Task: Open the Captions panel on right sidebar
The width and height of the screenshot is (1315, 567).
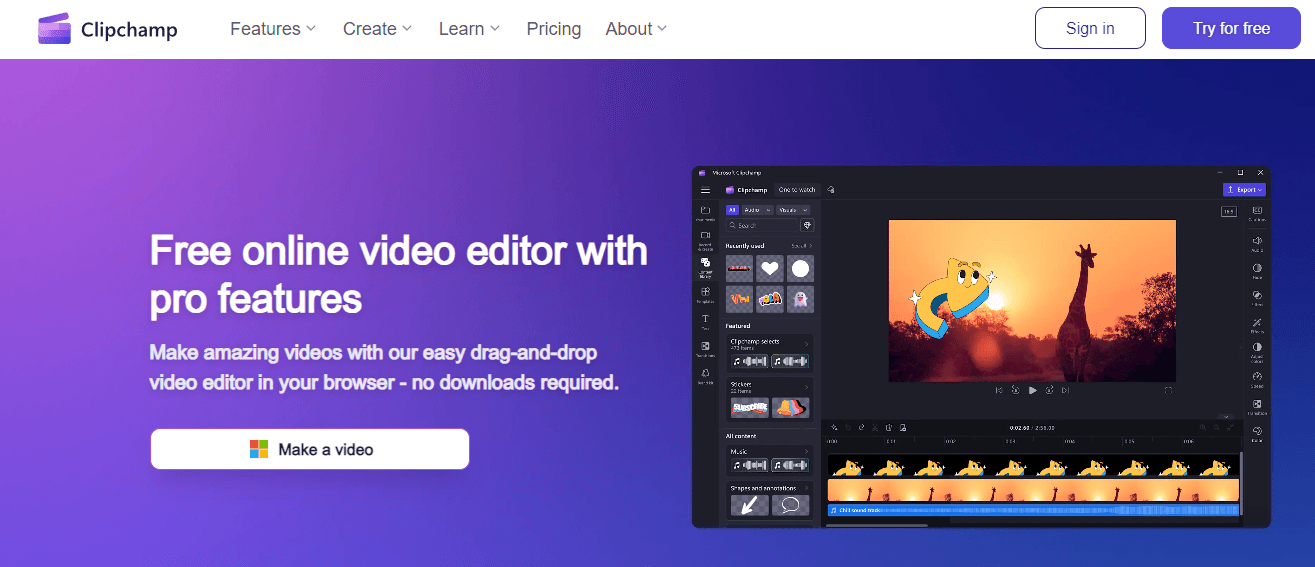Action: click(1257, 213)
